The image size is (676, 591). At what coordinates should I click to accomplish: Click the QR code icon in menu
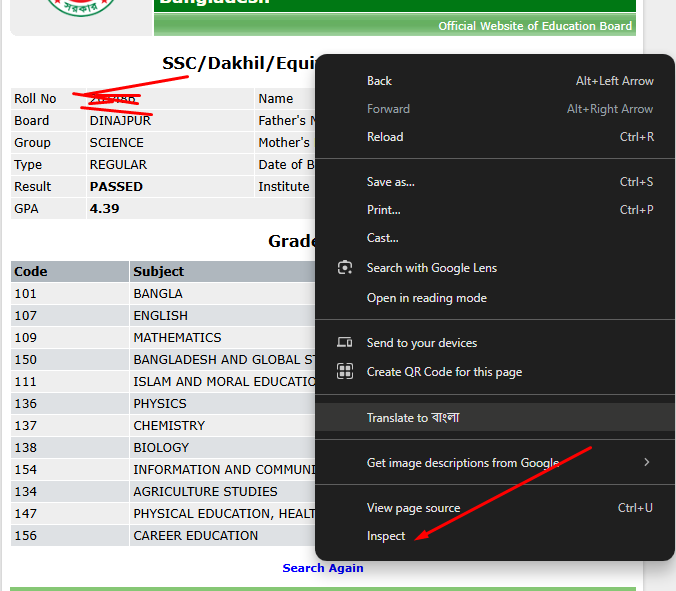coord(345,372)
